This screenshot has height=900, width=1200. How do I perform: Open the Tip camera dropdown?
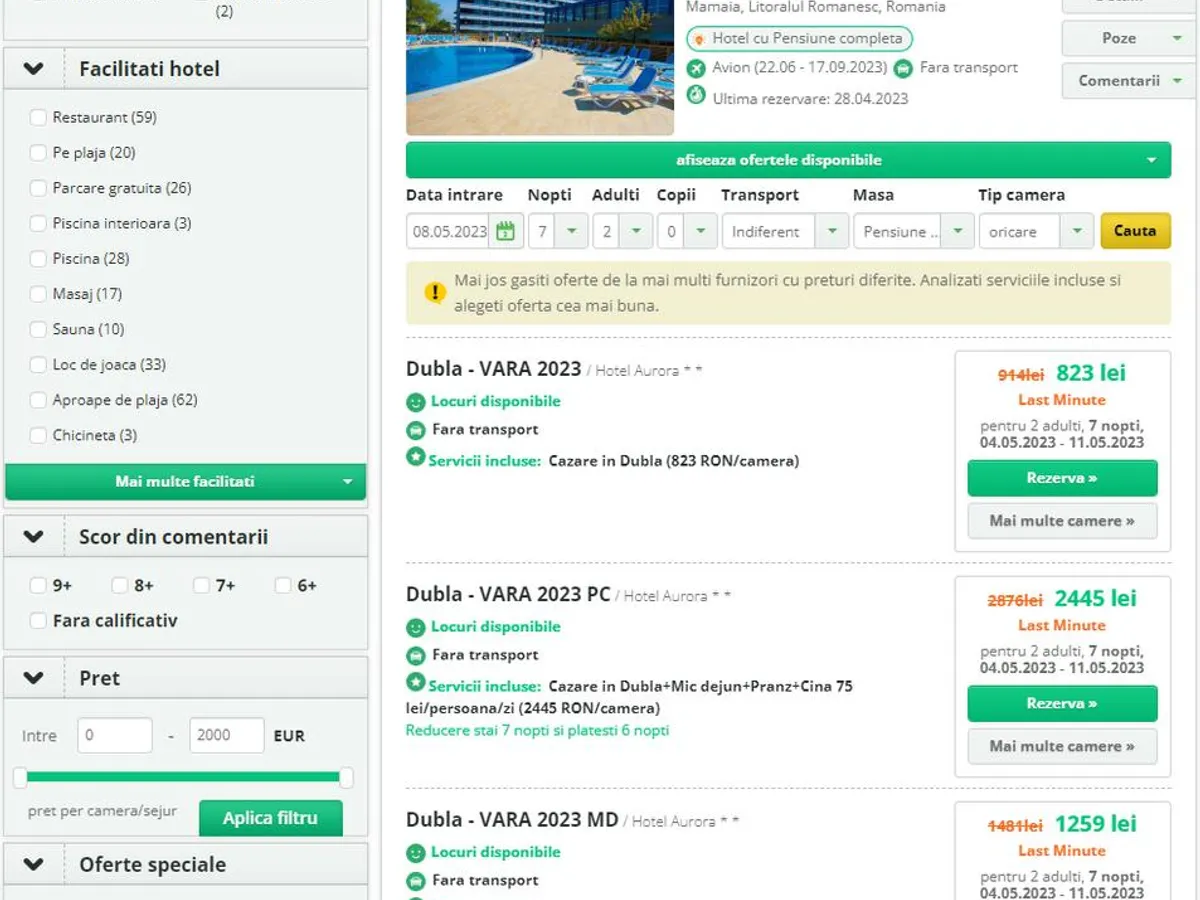coord(1035,231)
